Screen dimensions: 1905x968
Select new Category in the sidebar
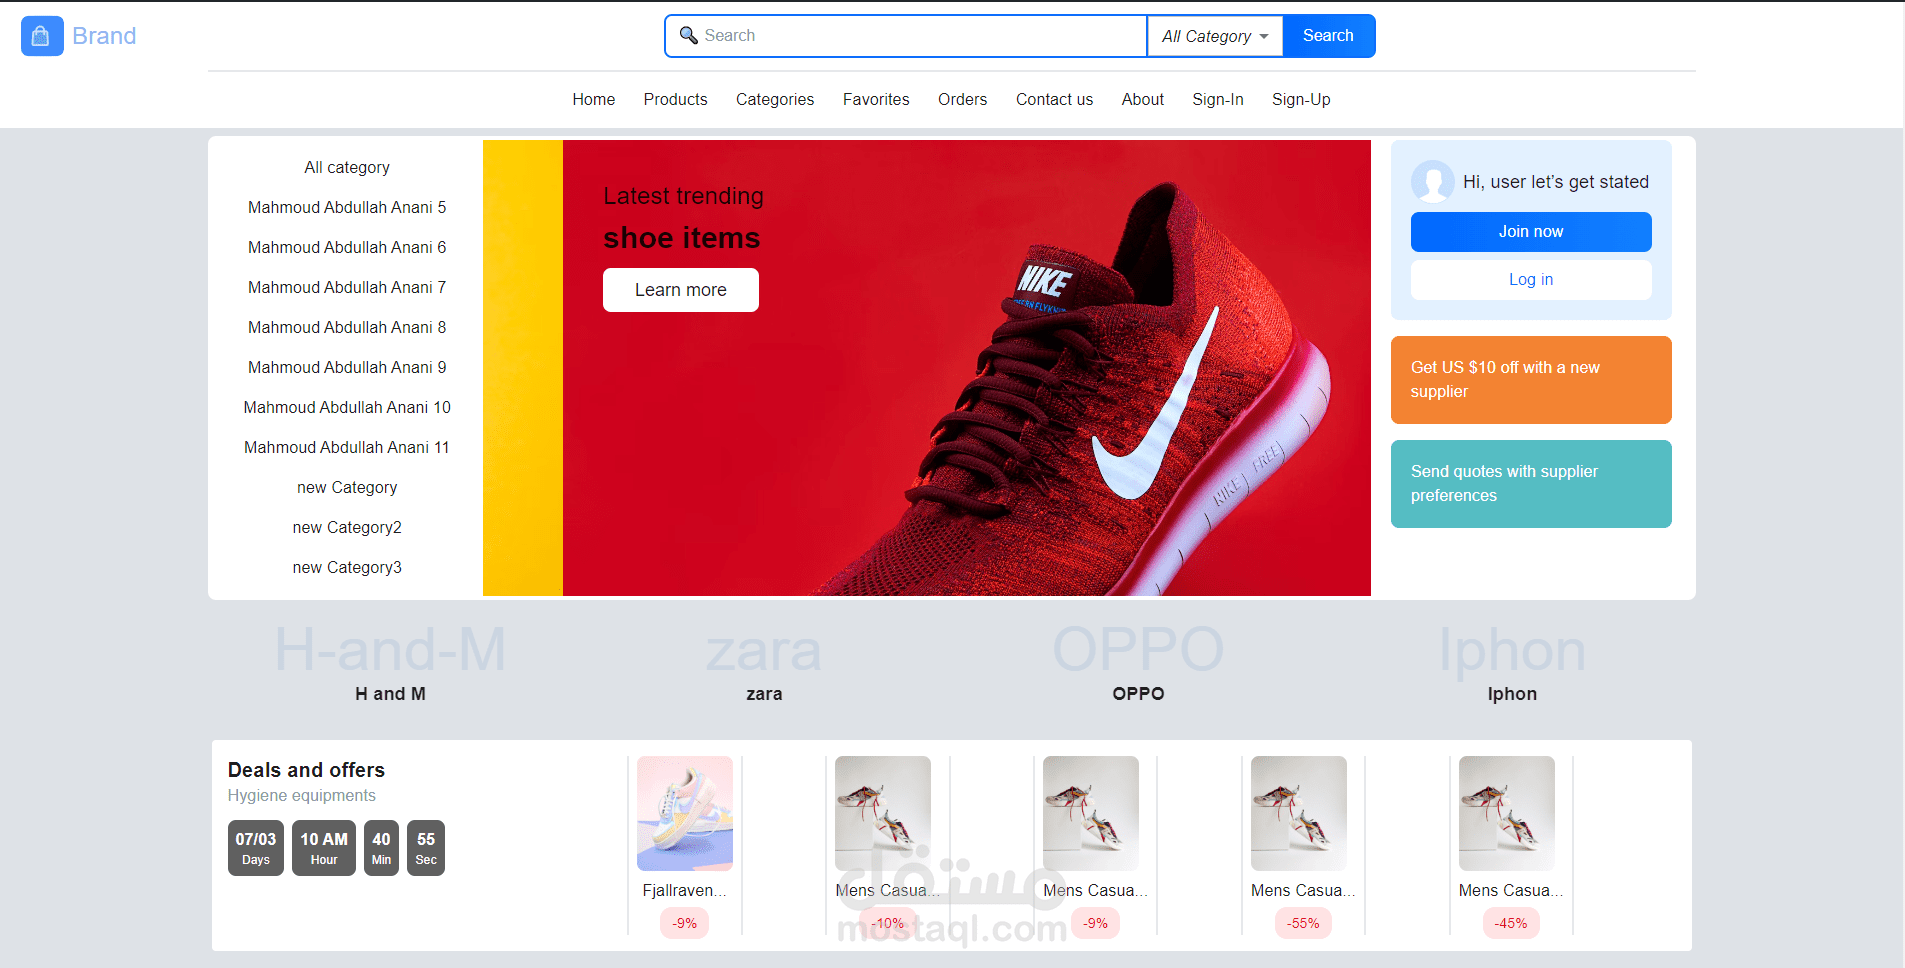(347, 488)
